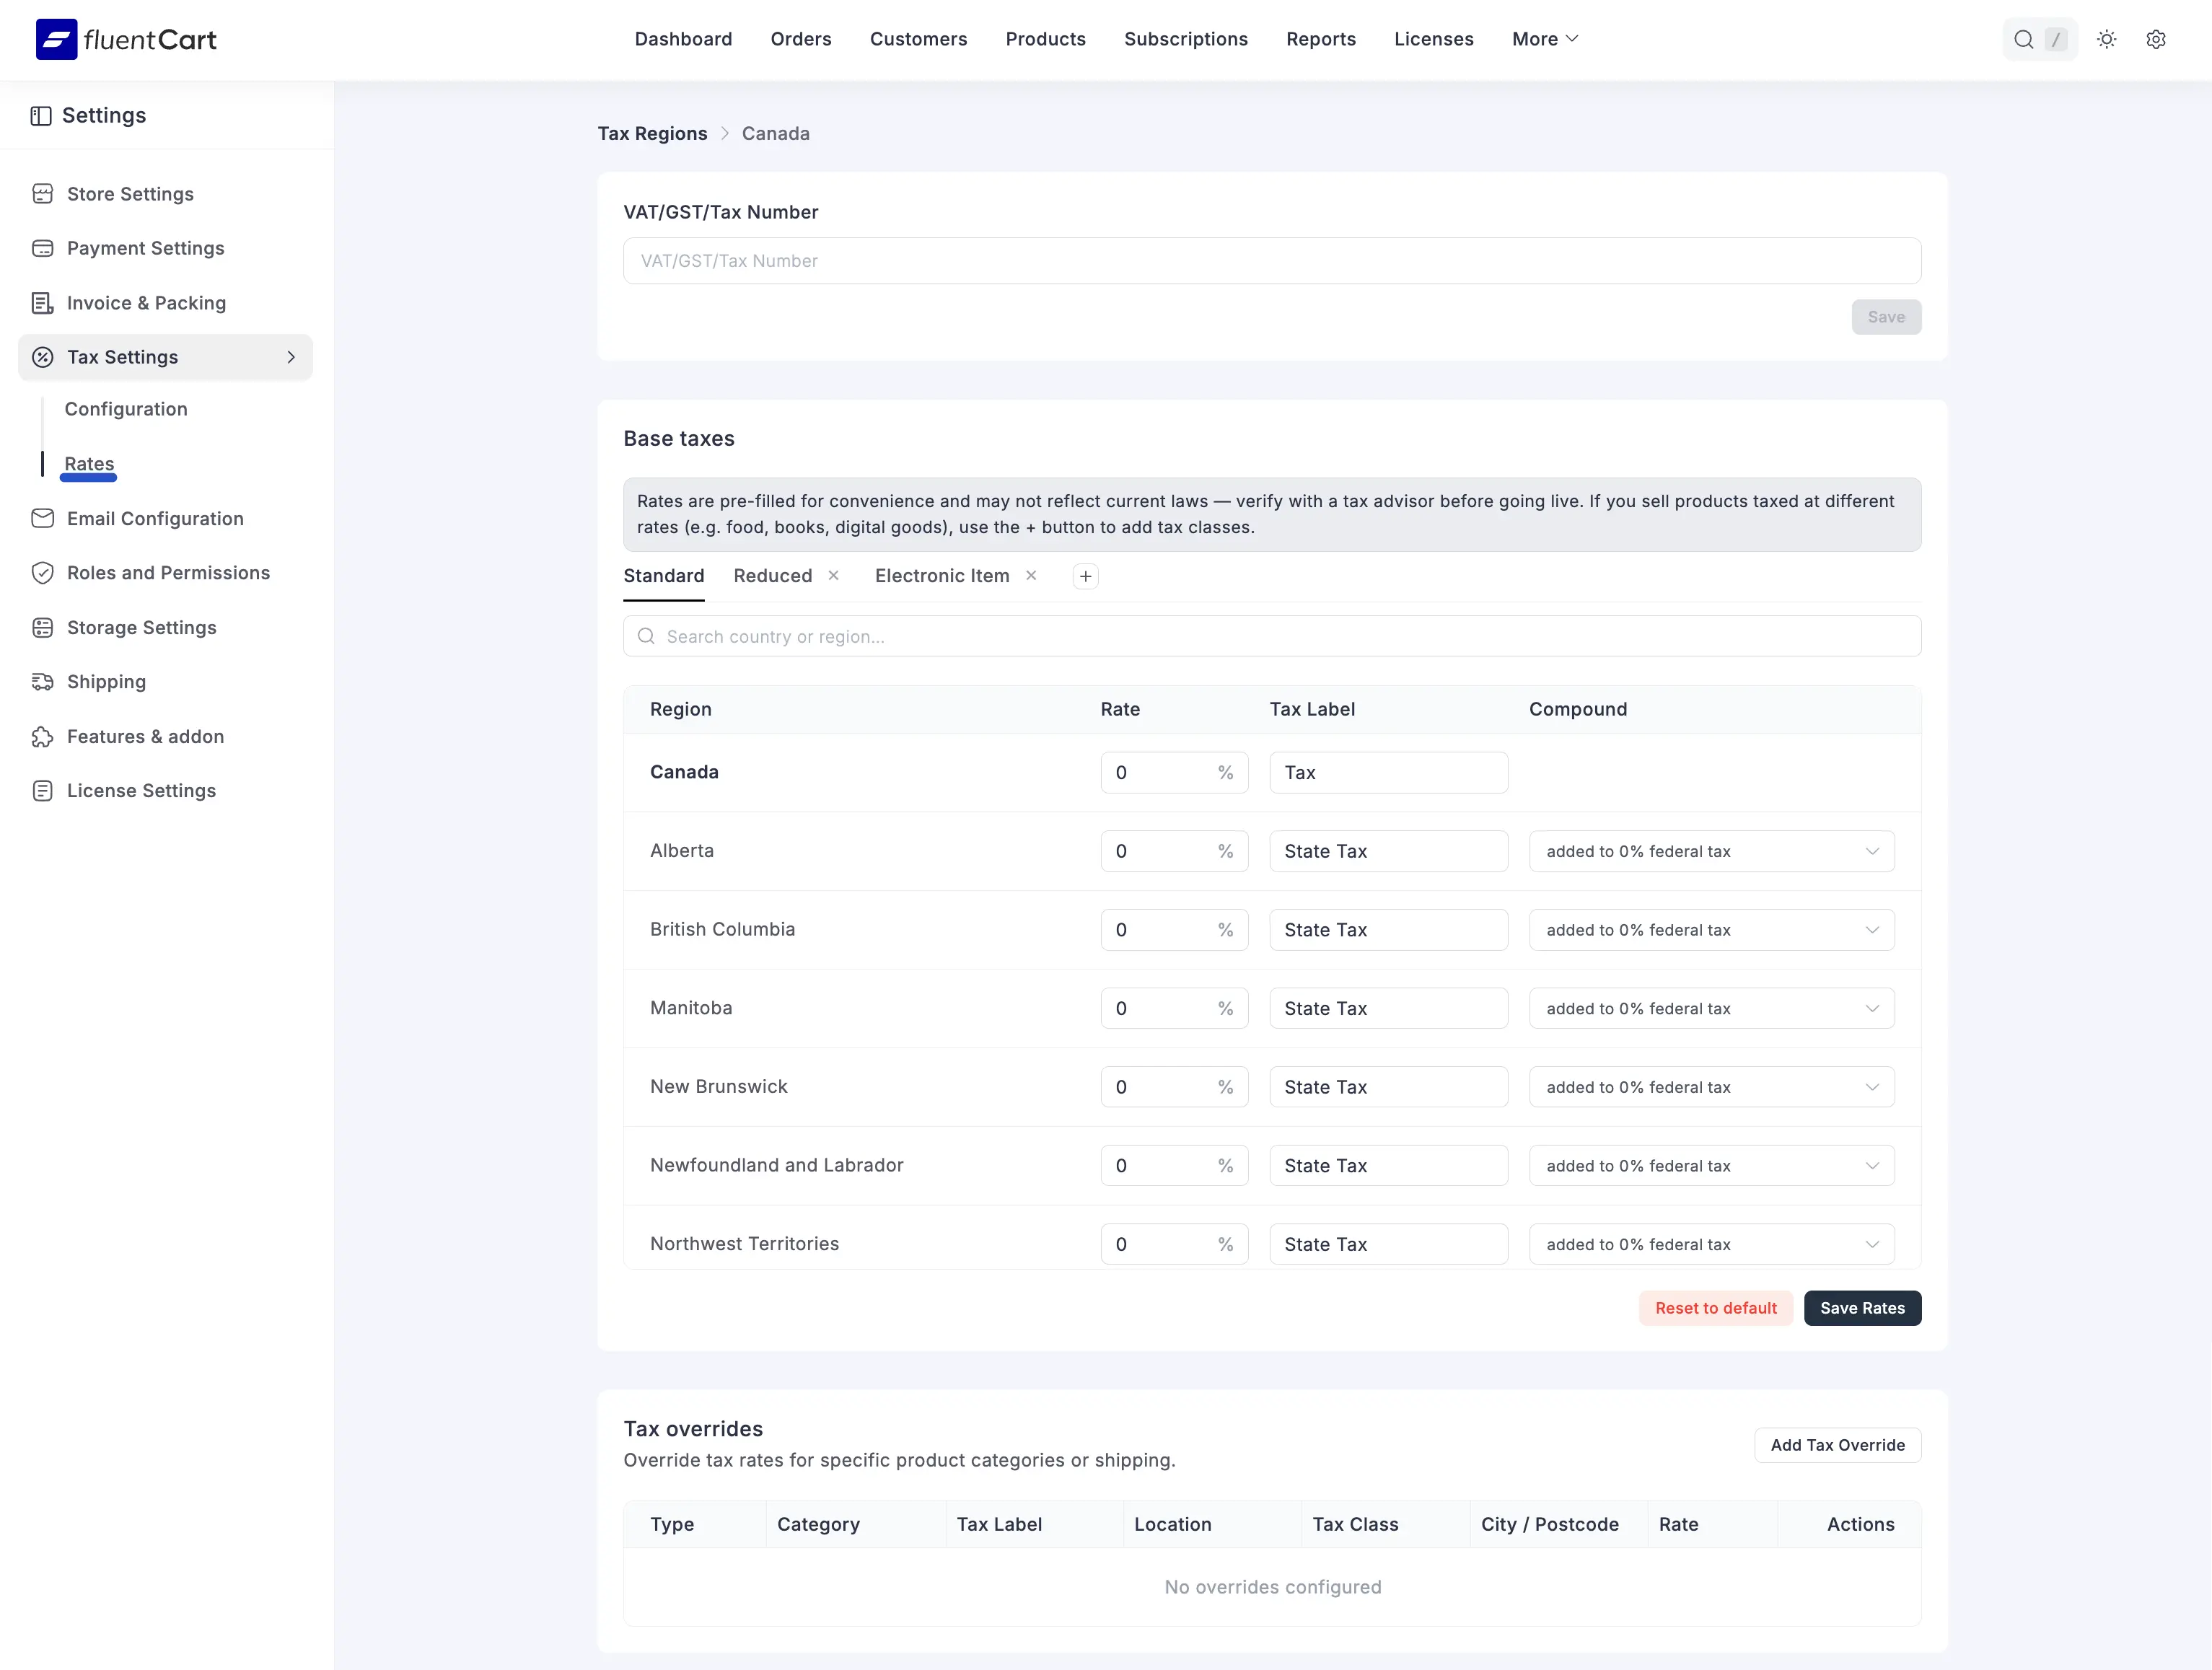
Task: Click the 'No overrides configured' text
Action: coord(1272,1587)
